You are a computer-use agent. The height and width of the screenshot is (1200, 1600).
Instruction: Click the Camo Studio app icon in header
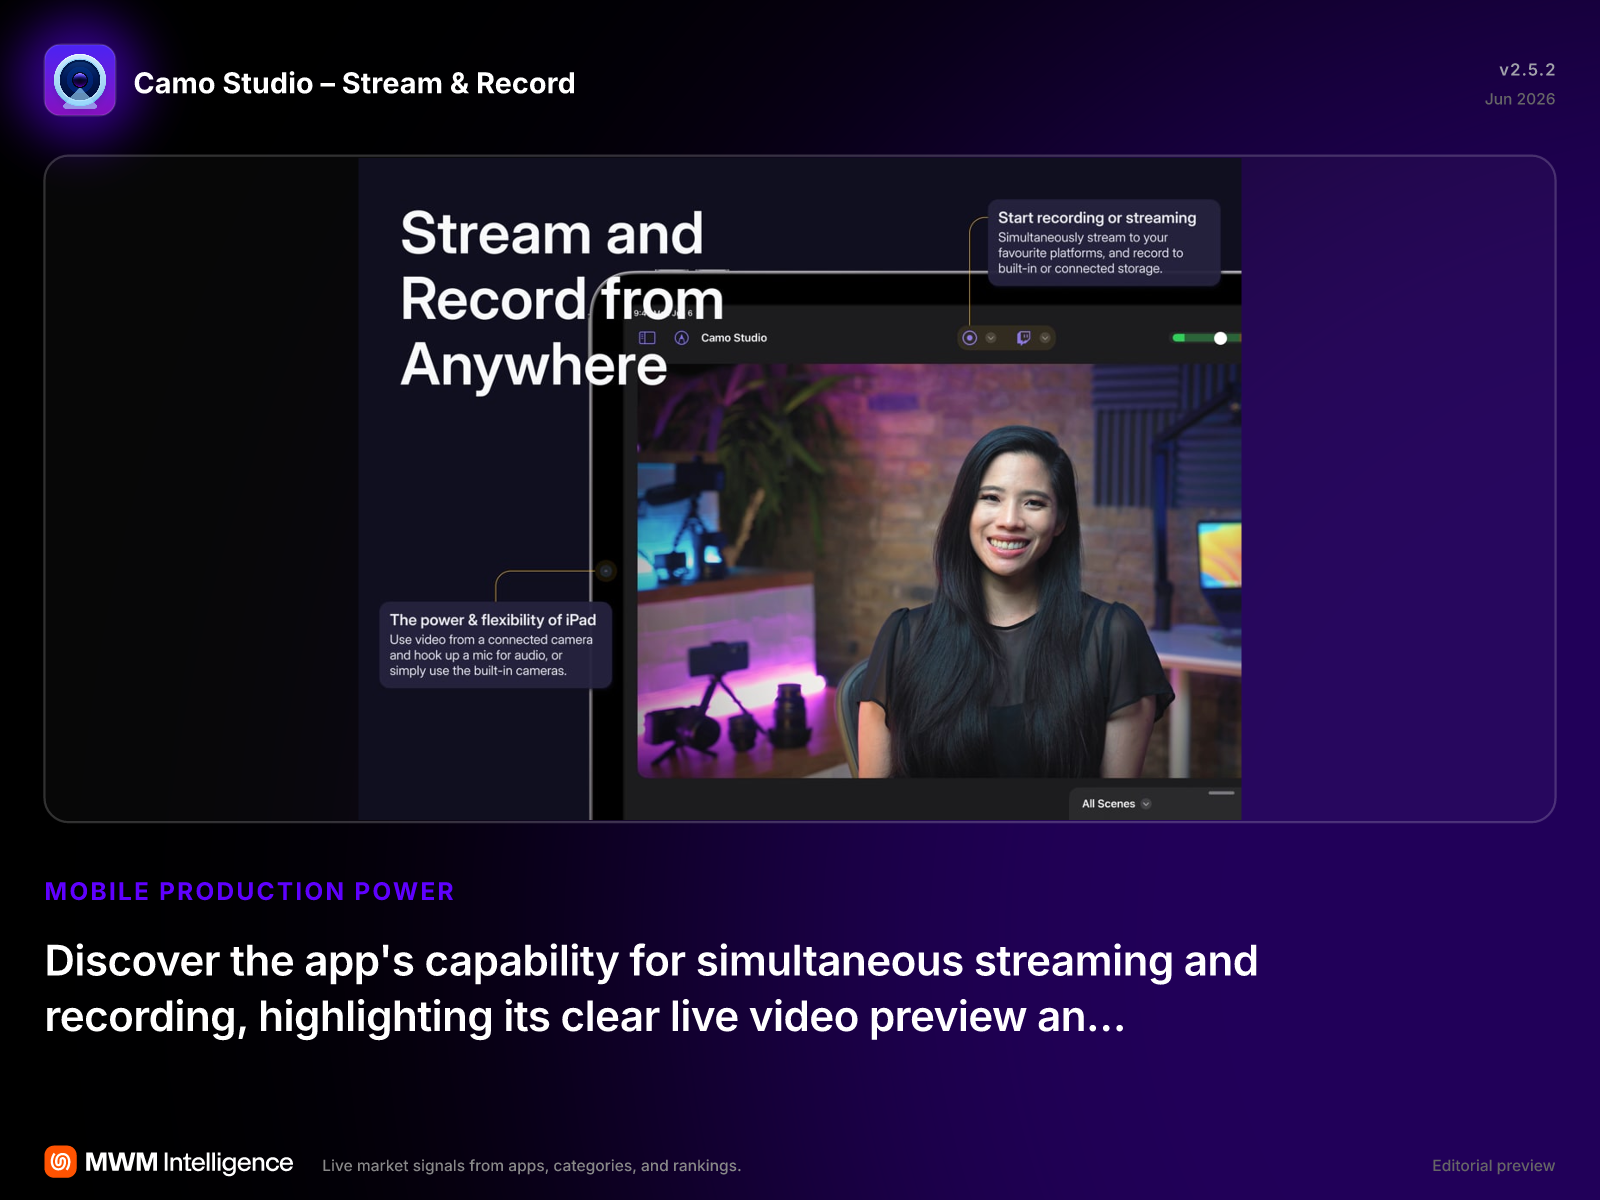click(80, 80)
